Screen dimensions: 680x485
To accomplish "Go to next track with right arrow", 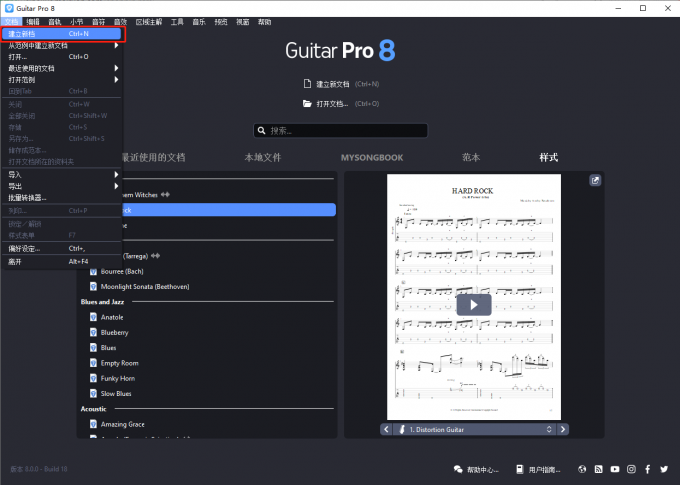I will [564, 429].
